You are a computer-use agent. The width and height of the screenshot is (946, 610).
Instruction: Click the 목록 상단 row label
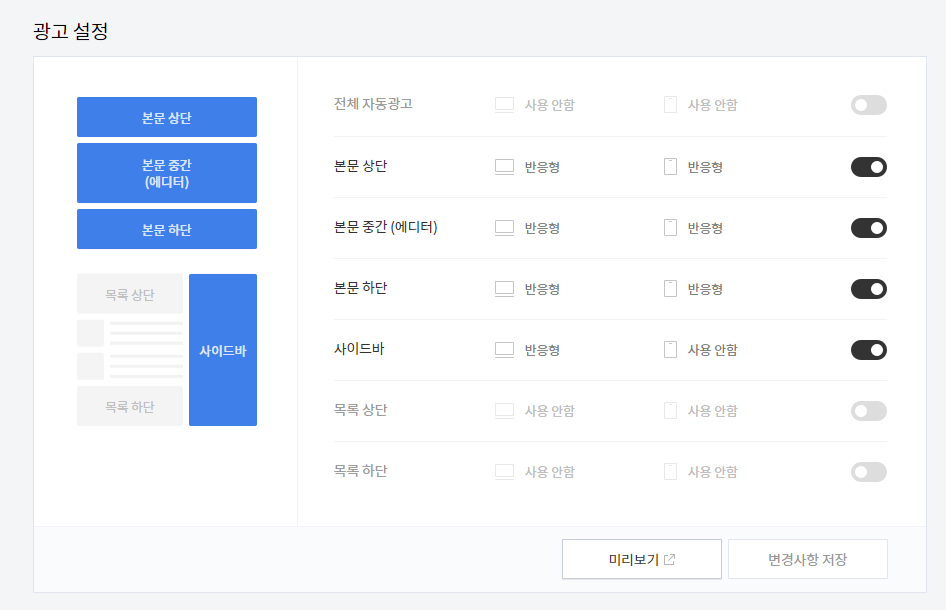pos(360,410)
